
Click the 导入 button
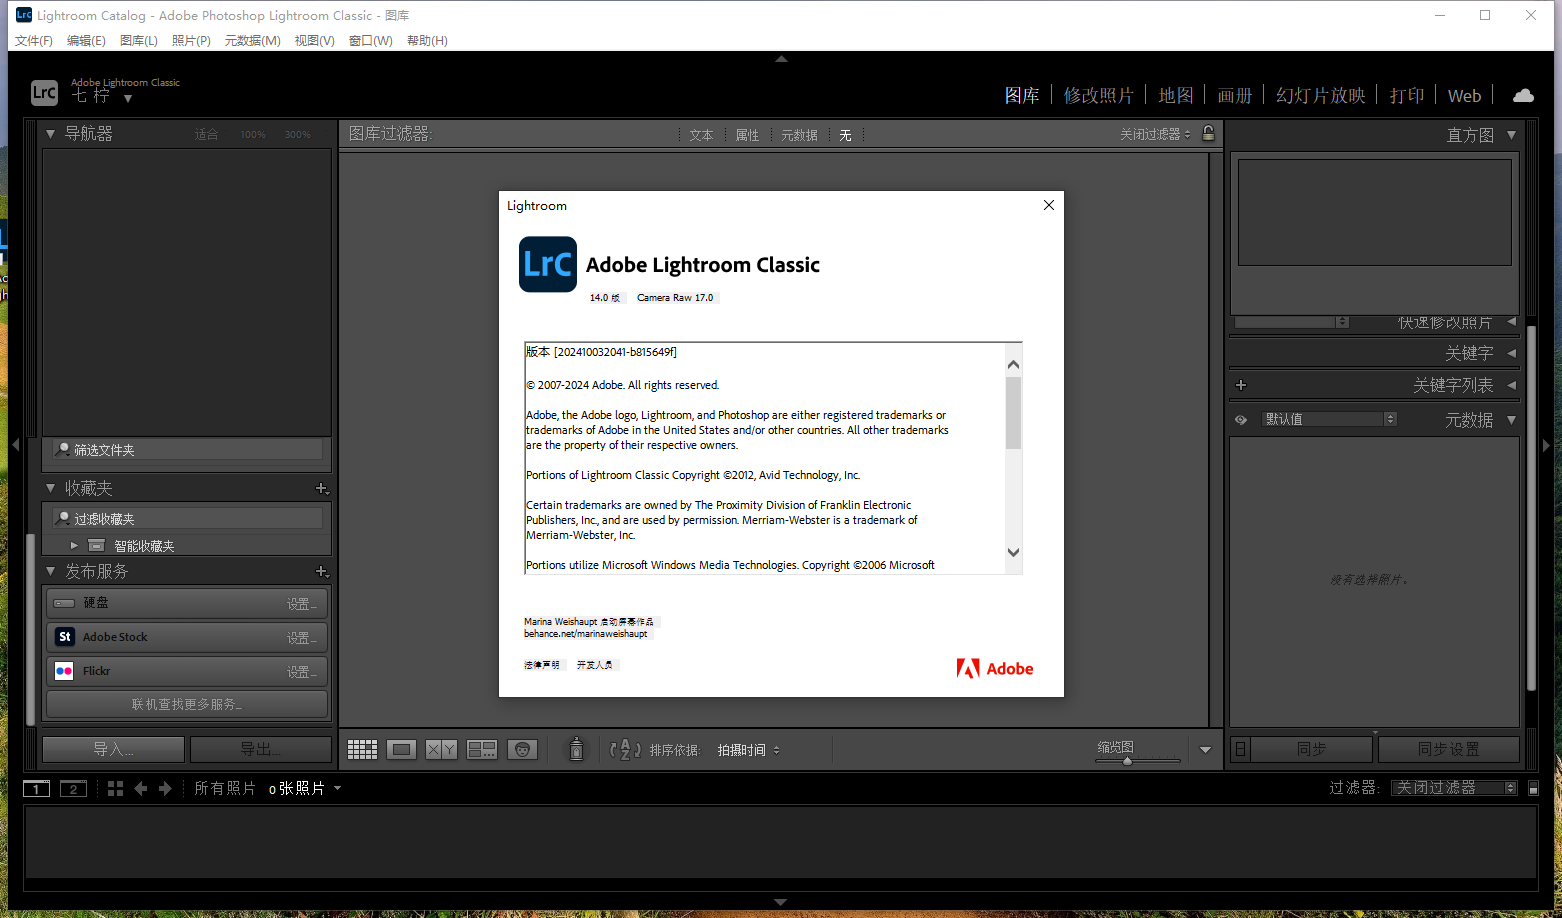[113, 749]
